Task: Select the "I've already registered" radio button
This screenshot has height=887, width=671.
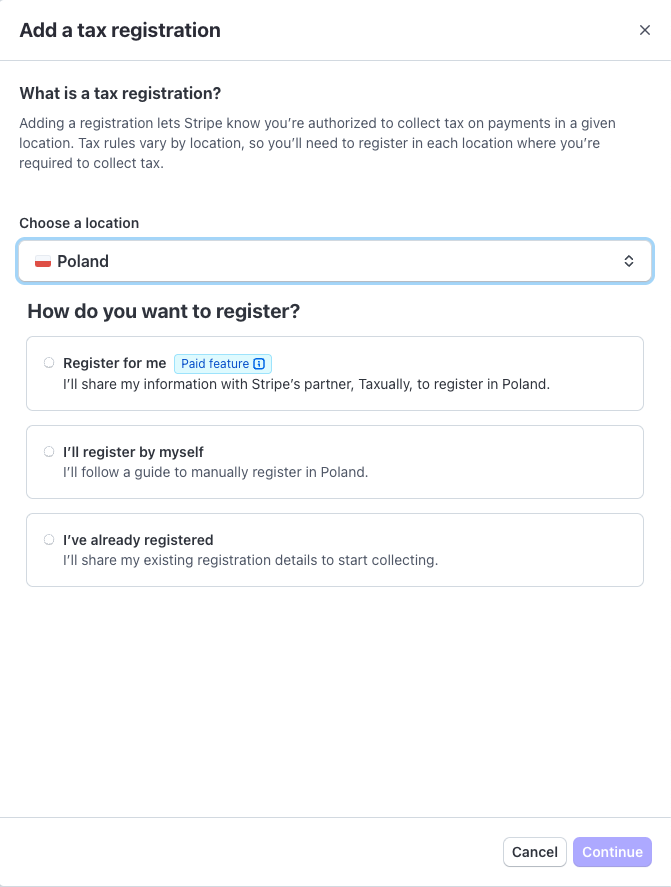Action: pyautogui.click(x=49, y=539)
